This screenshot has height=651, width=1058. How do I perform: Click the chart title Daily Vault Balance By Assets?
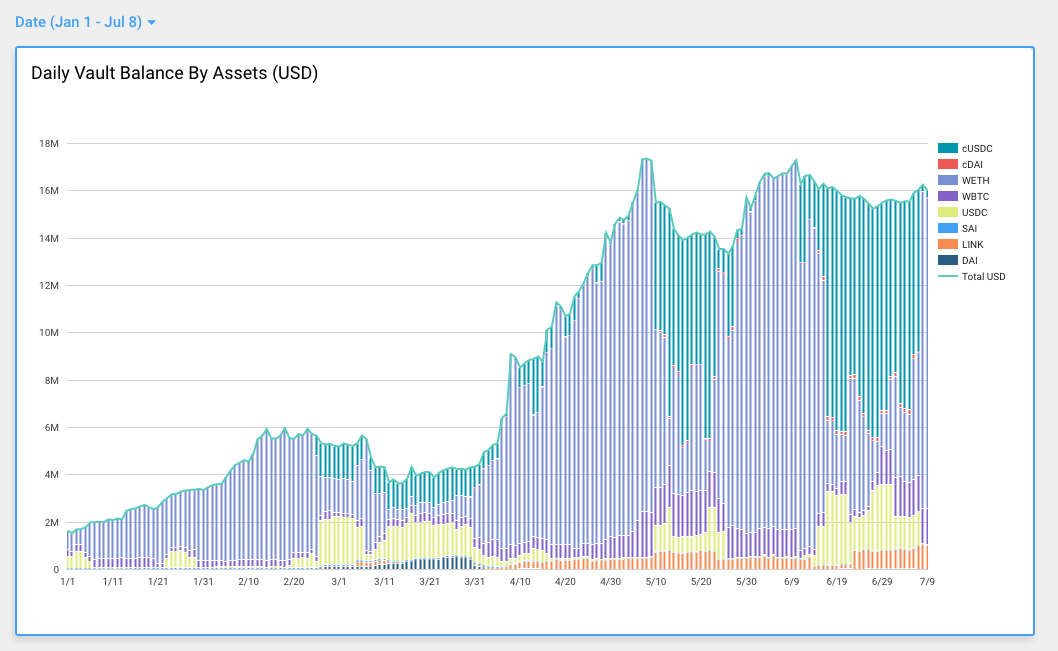[174, 73]
